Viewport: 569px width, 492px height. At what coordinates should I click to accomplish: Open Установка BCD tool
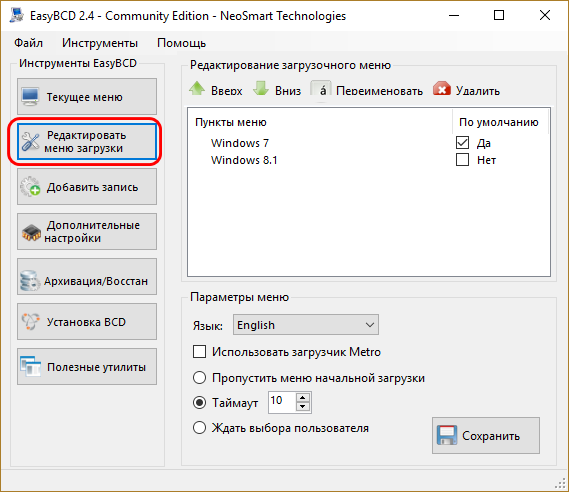[87, 322]
